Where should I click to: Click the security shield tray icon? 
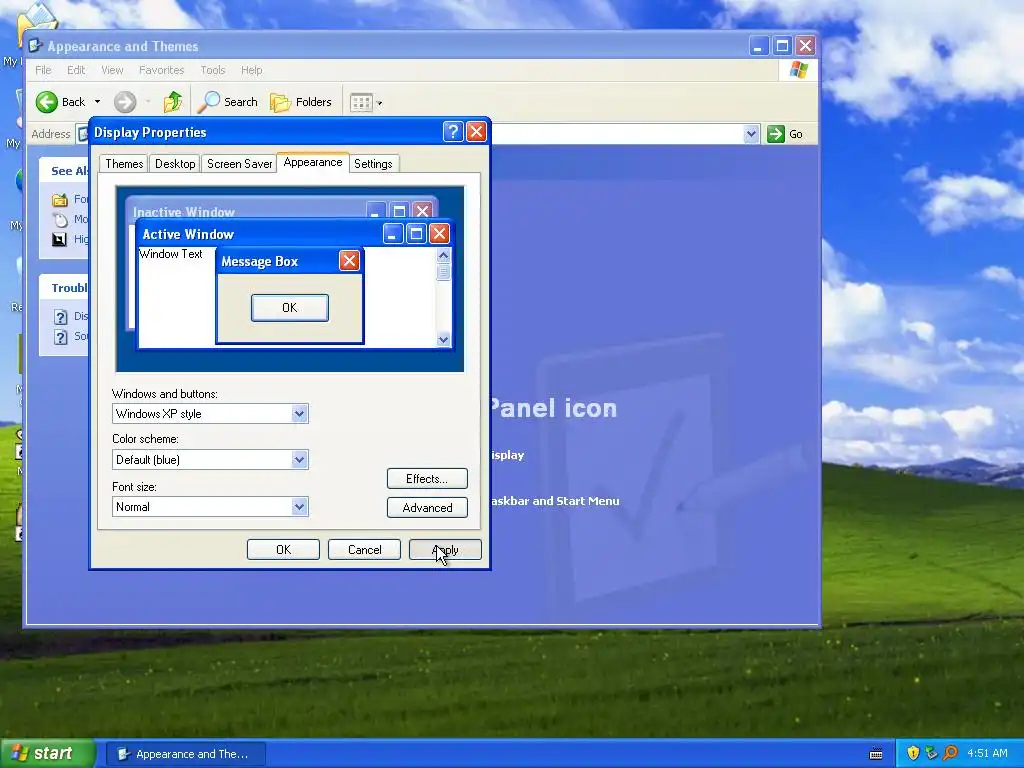913,753
